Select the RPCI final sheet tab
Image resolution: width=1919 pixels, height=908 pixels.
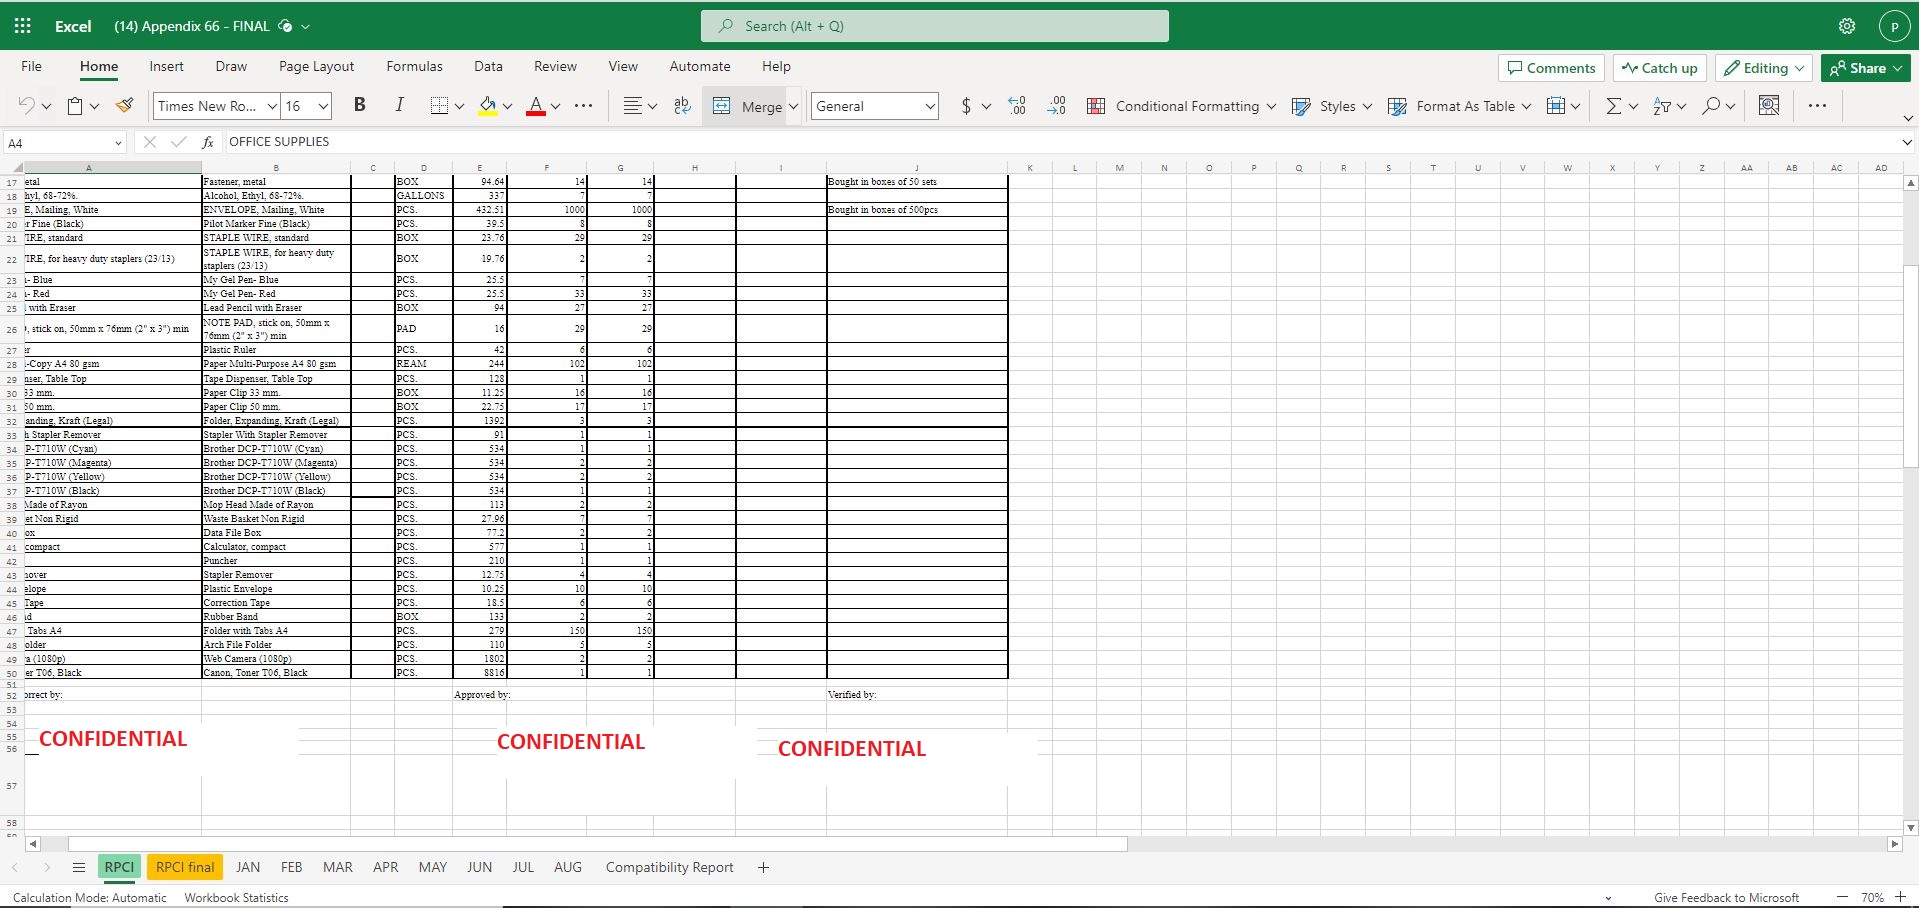click(x=185, y=867)
